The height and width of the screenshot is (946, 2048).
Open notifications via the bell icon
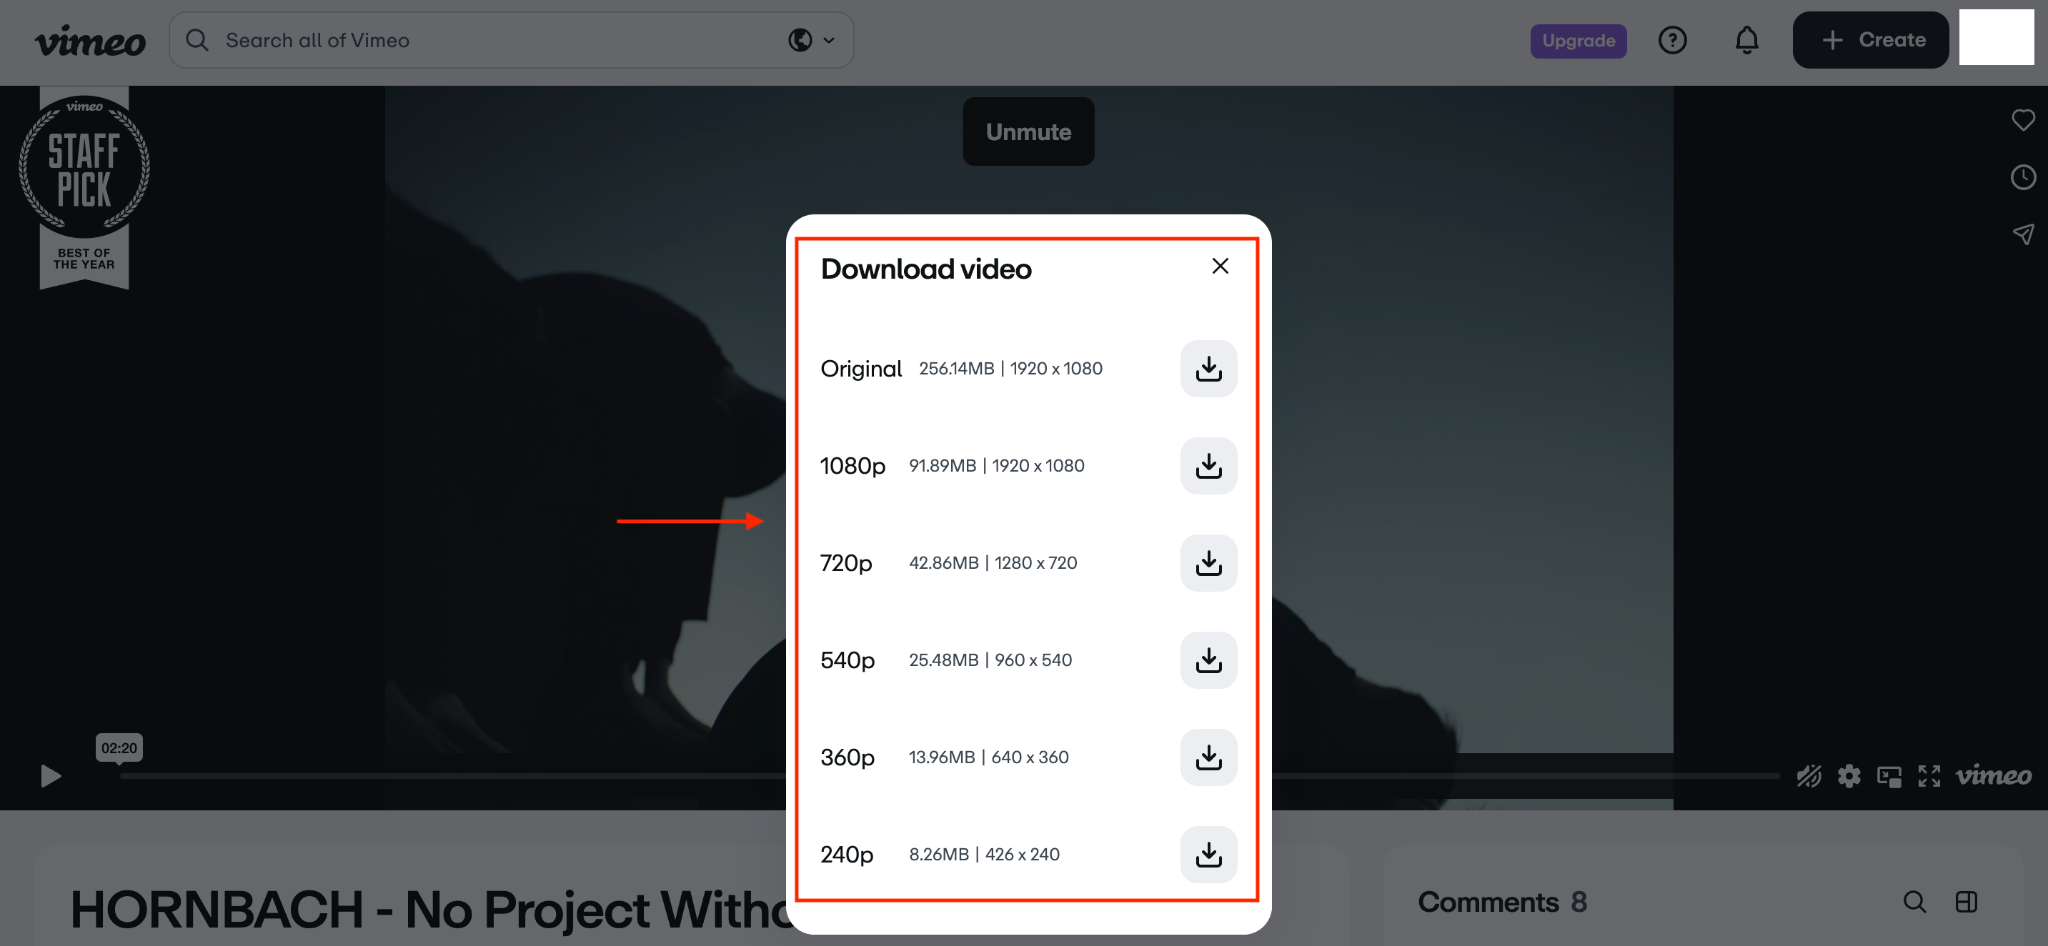coord(1746,40)
